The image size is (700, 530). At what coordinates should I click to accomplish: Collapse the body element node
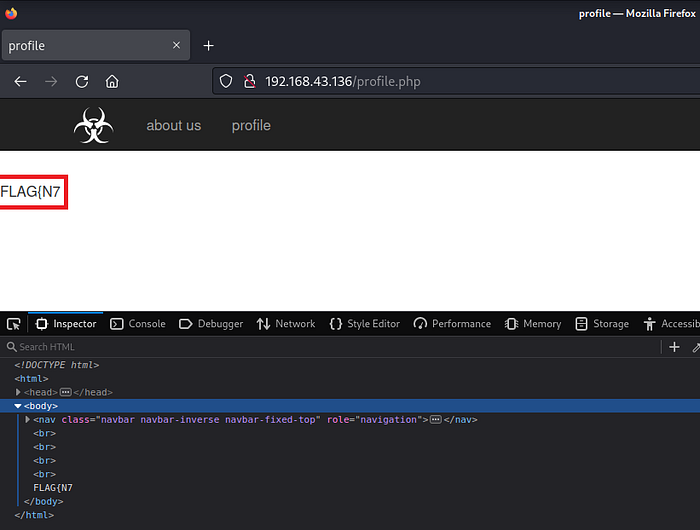(18, 406)
